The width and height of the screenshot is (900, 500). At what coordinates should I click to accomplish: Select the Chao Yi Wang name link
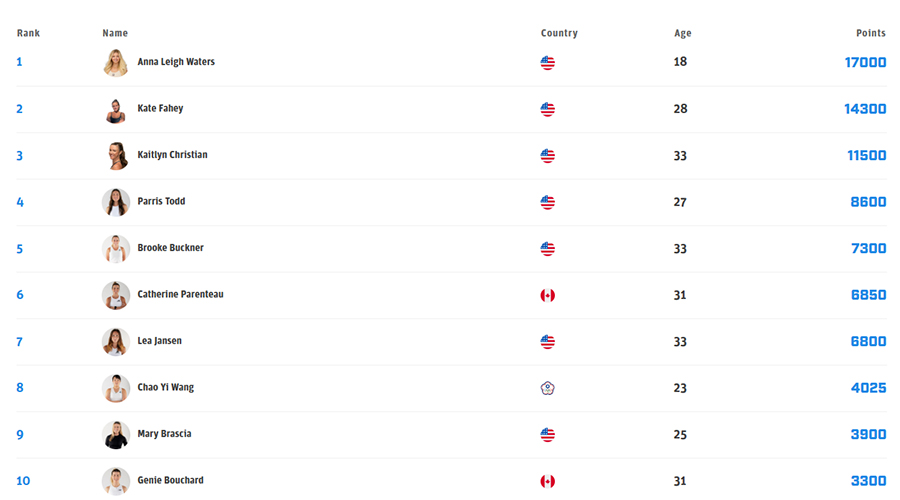[x=165, y=387]
